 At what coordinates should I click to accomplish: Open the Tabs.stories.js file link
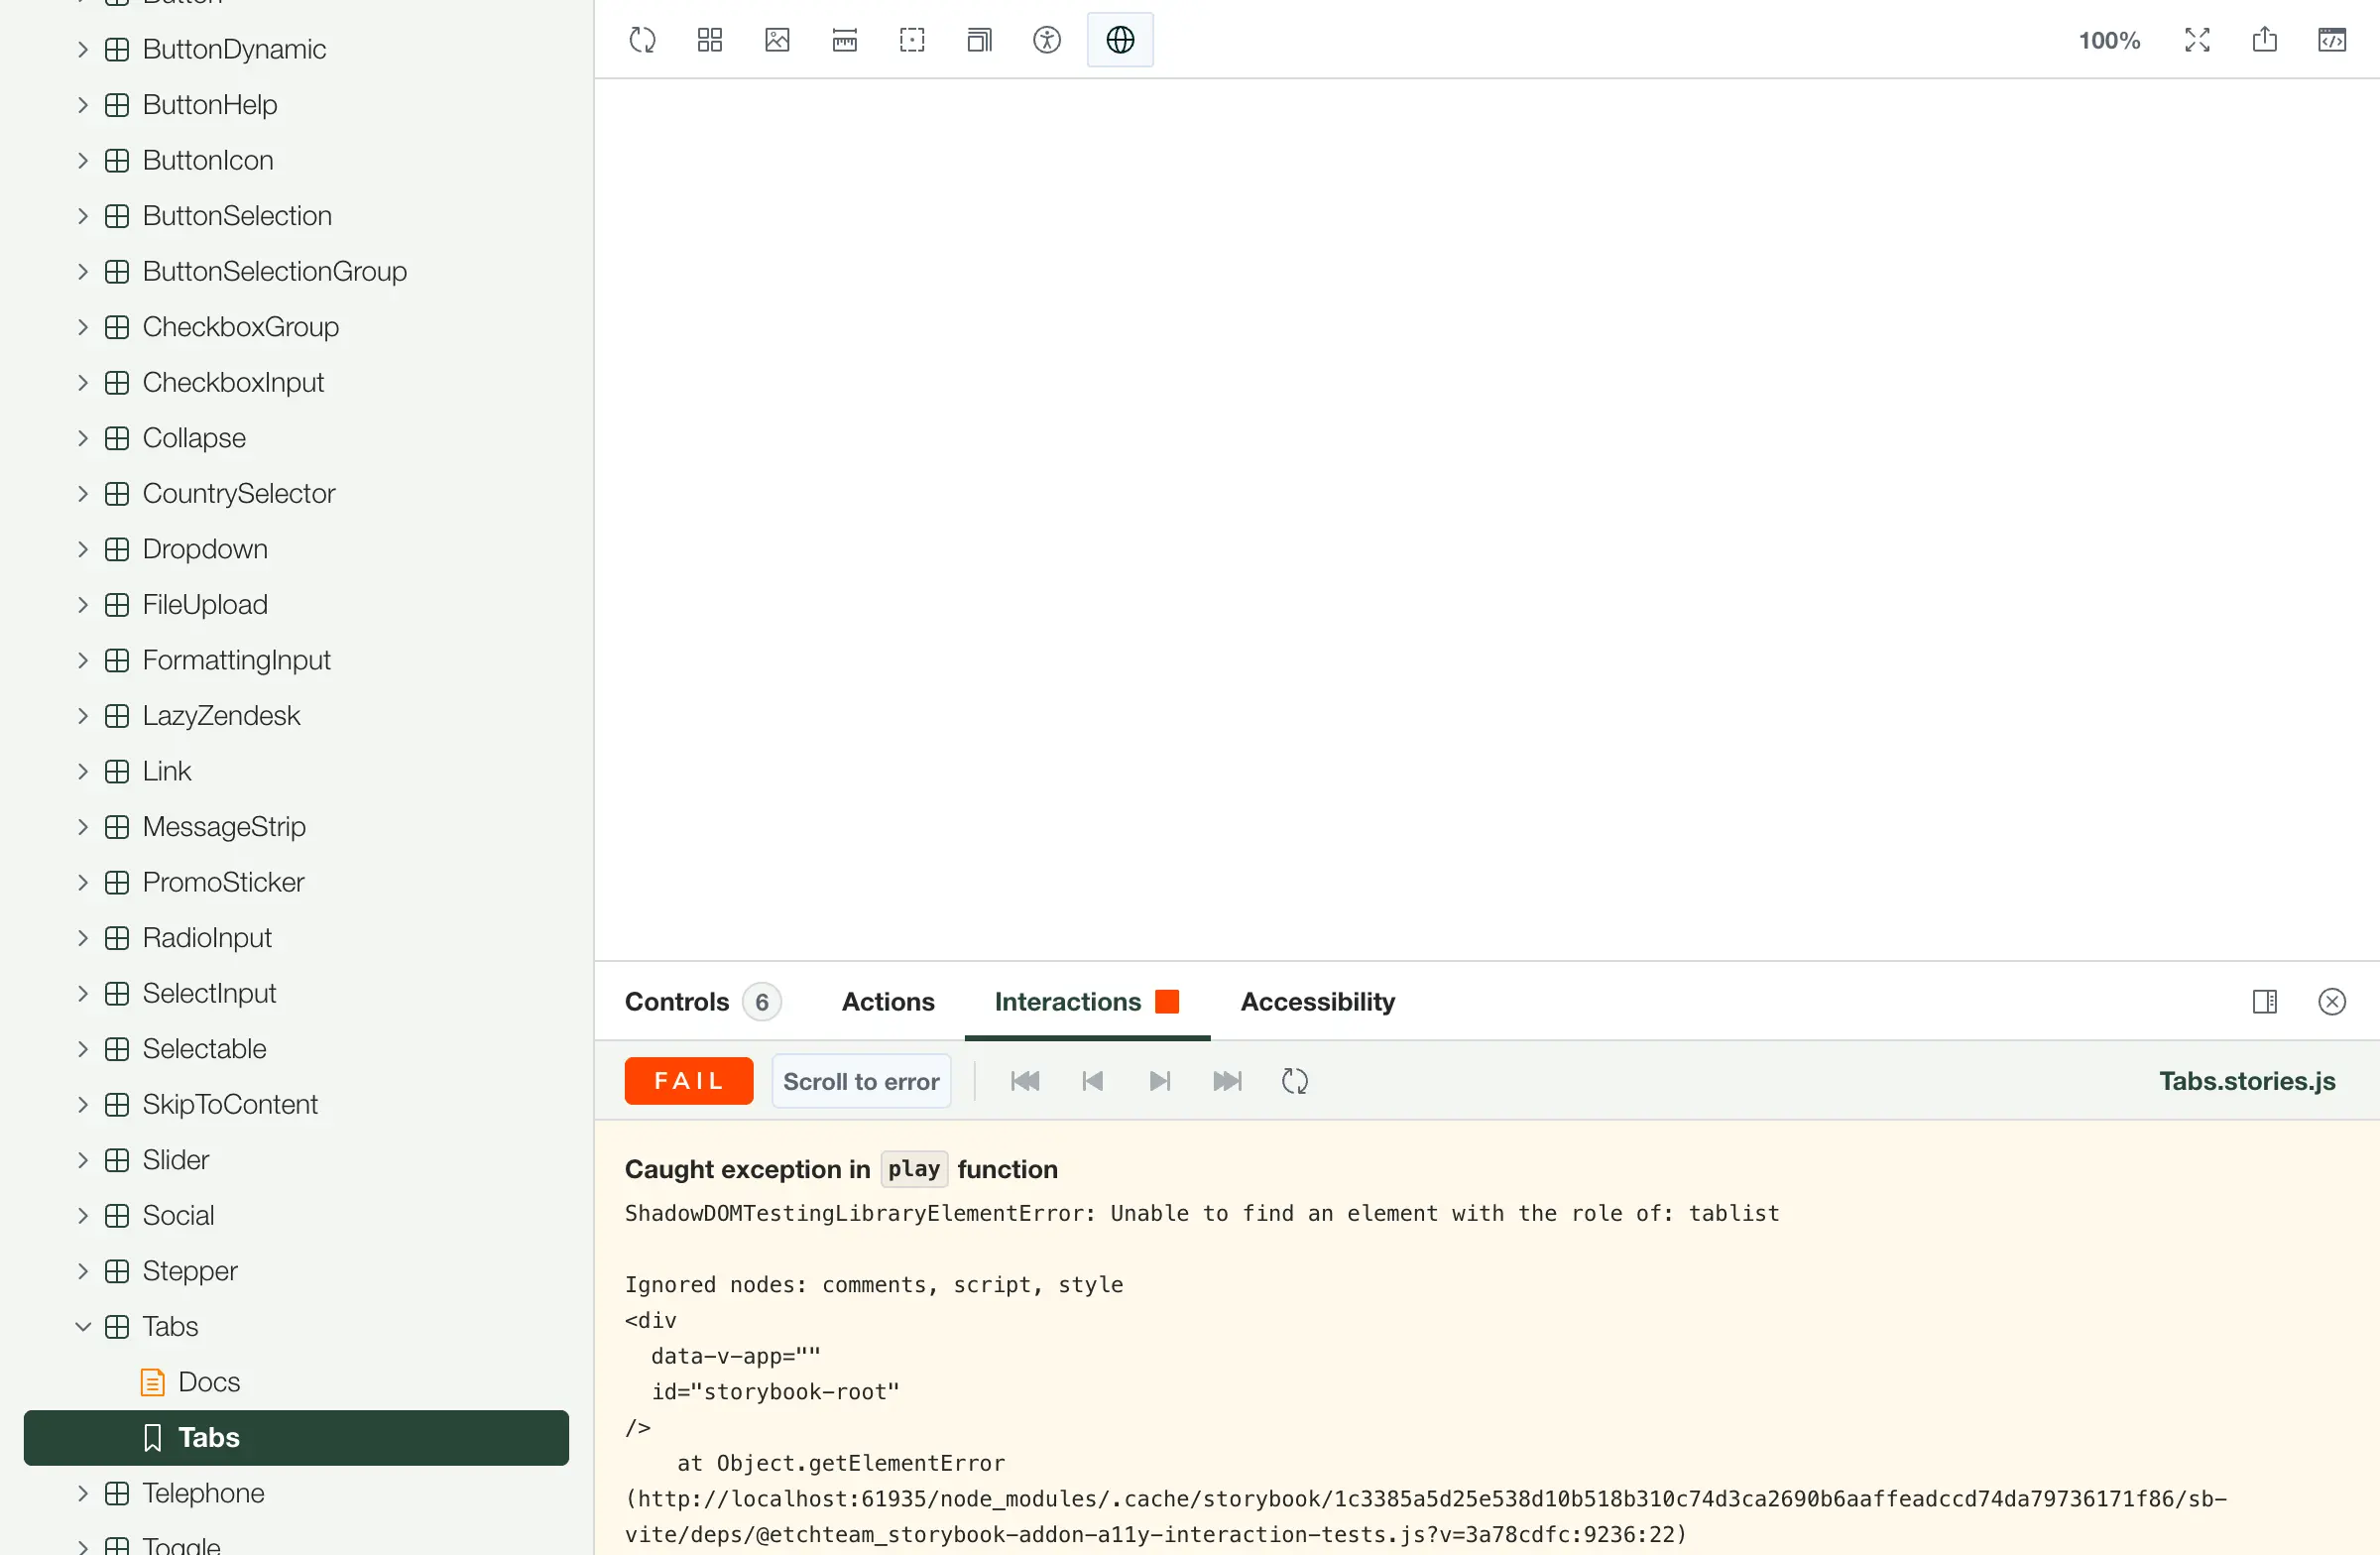point(2247,1081)
